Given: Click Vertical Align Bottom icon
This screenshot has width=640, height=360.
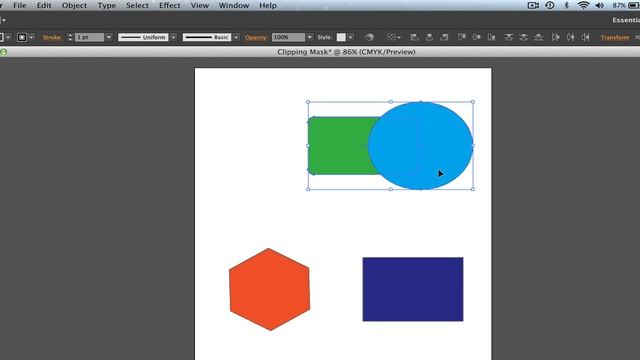Looking at the screenshot, I should click(x=492, y=37).
